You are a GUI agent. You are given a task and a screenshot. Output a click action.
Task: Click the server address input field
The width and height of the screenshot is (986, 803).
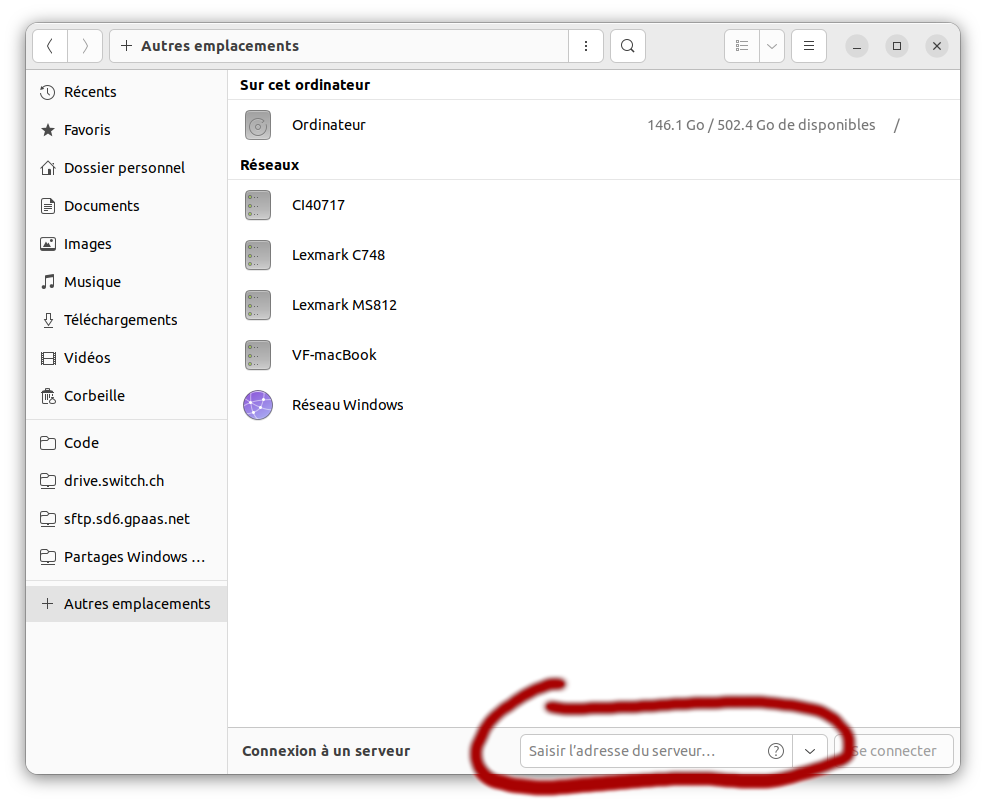coord(640,751)
